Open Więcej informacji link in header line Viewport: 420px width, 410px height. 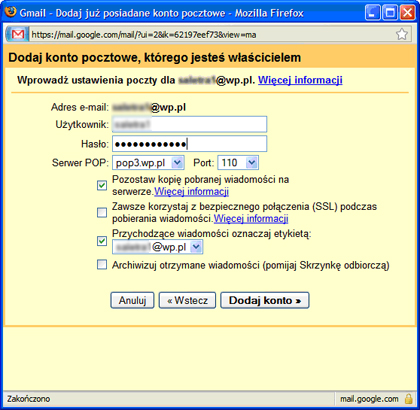click(x=300, y=80)
